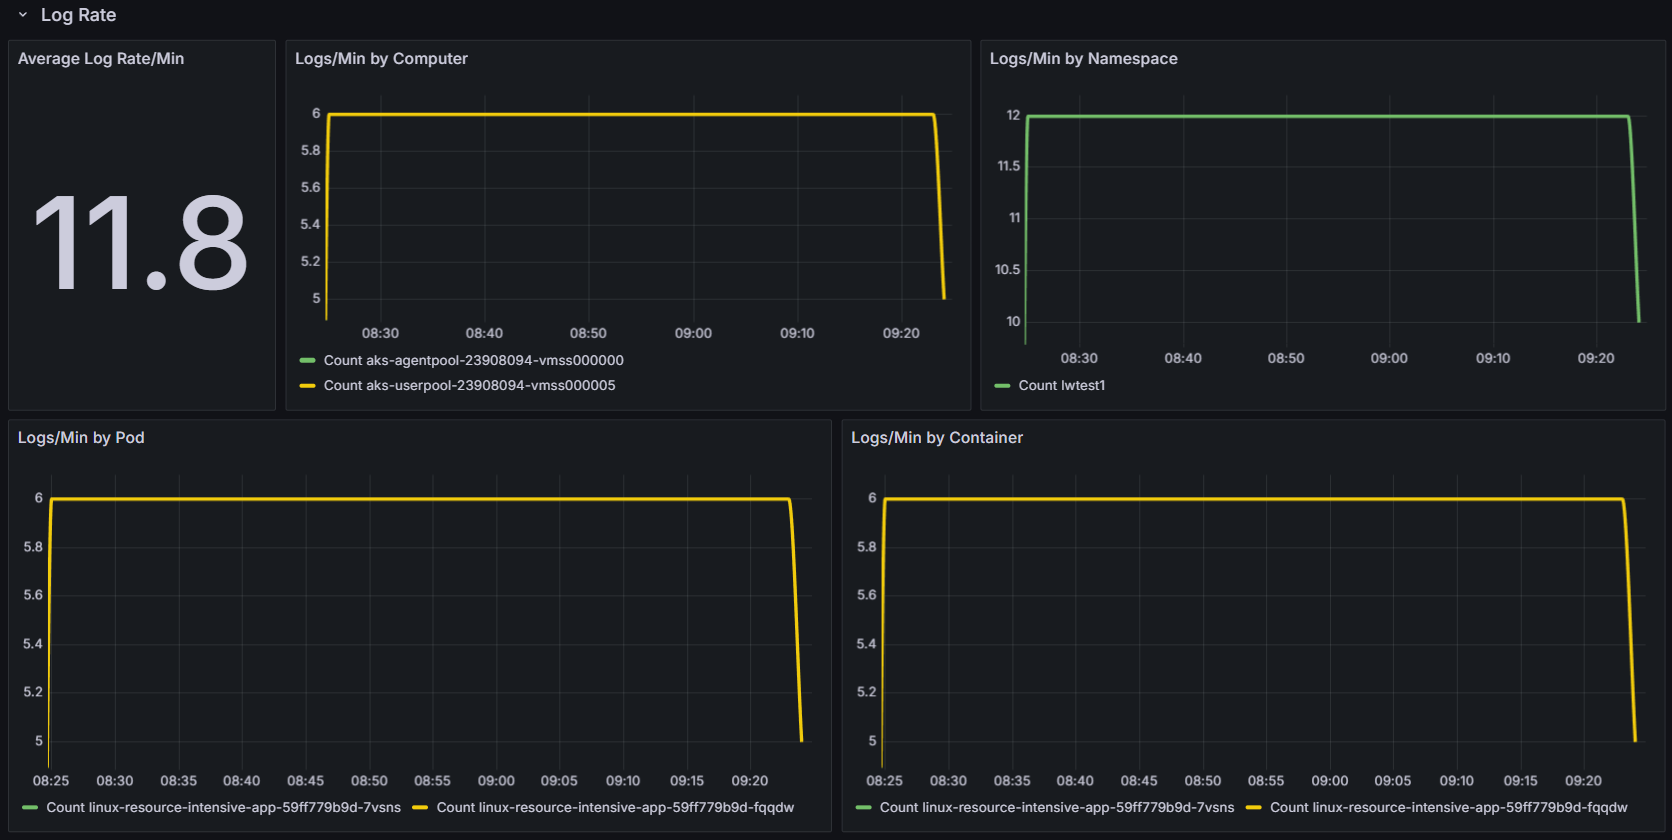The width and height of the screenshot is (1672, 840).
Task: Open Logs/Min by Pod panel title
Action: point(81,438)
